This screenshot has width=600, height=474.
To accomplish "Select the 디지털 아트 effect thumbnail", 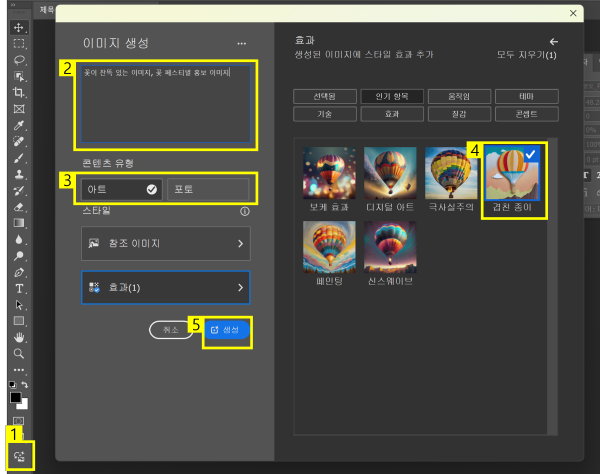I will pos(390,173).
